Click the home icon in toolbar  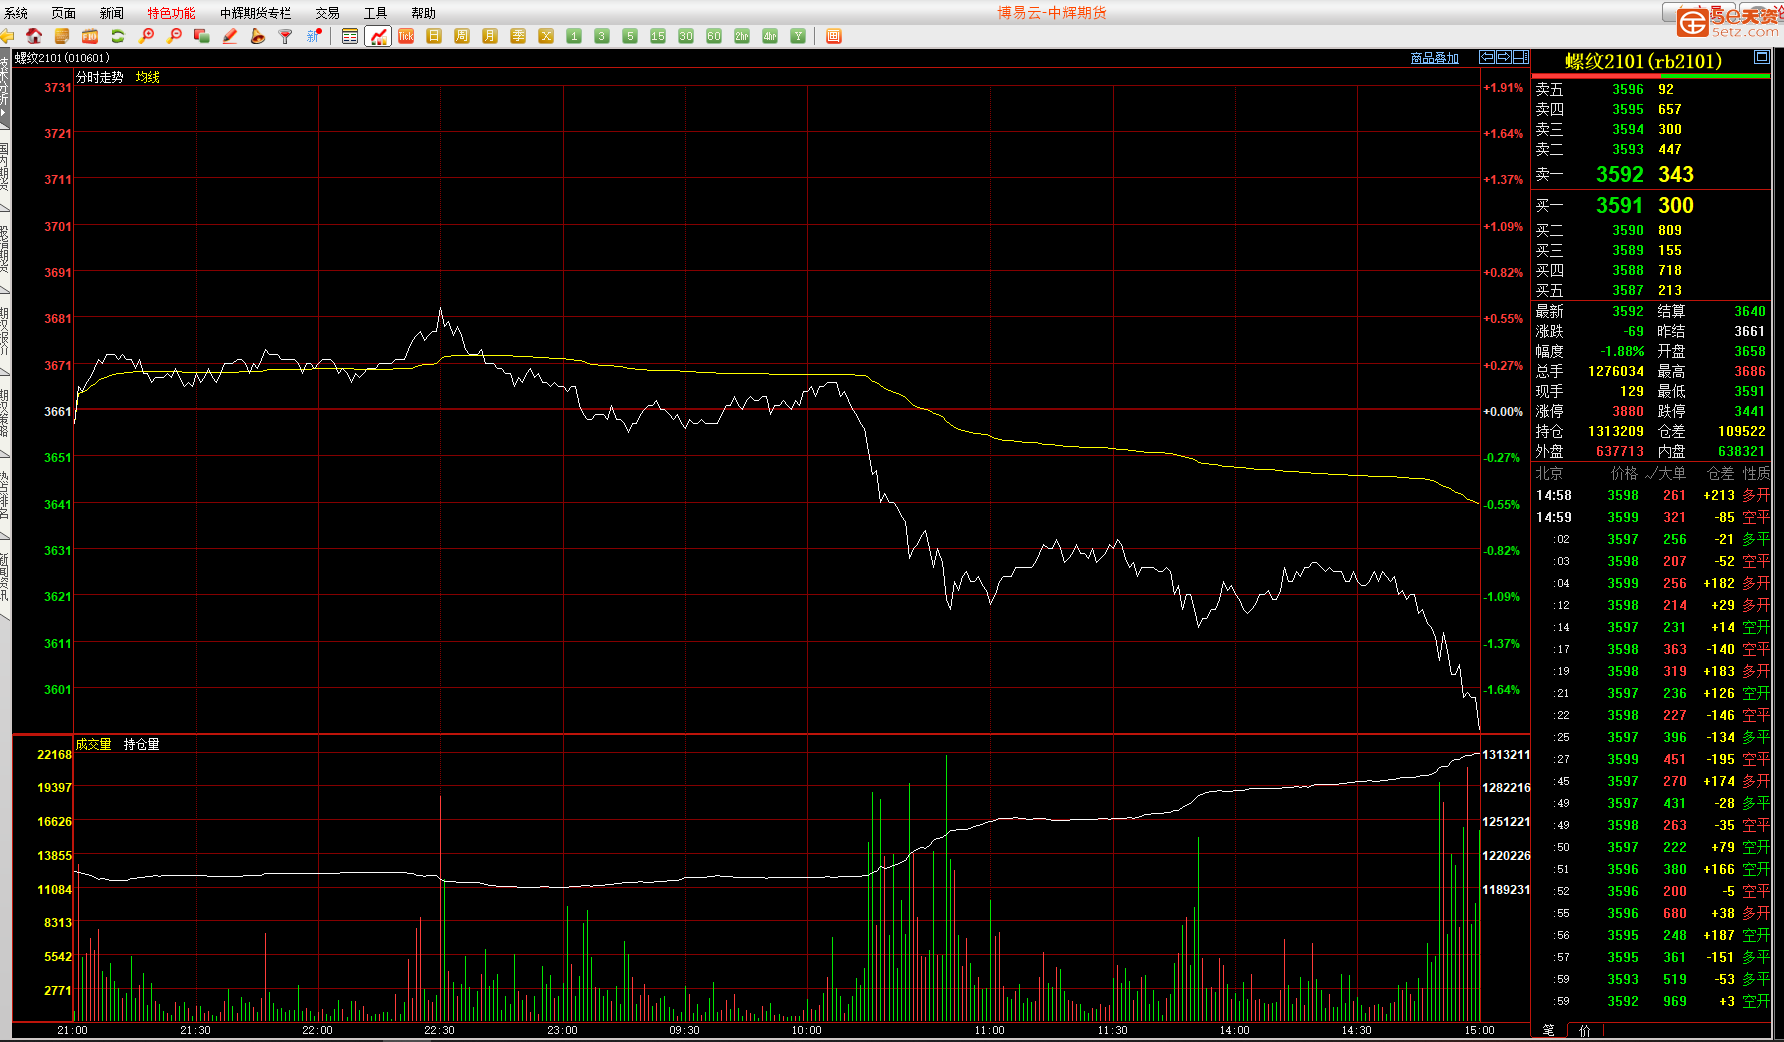(x=34, y=36)
